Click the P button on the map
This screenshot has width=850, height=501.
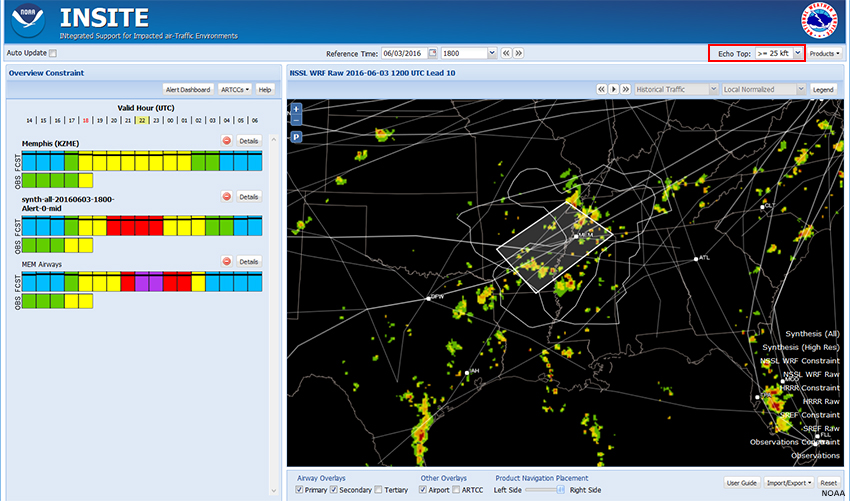[296, 137]
